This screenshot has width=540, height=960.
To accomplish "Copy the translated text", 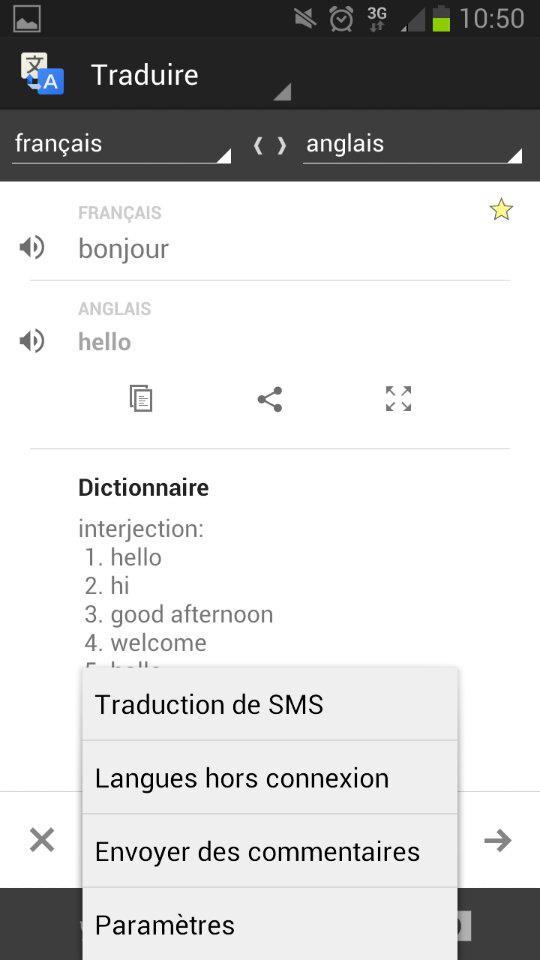I will click(141, 399).
